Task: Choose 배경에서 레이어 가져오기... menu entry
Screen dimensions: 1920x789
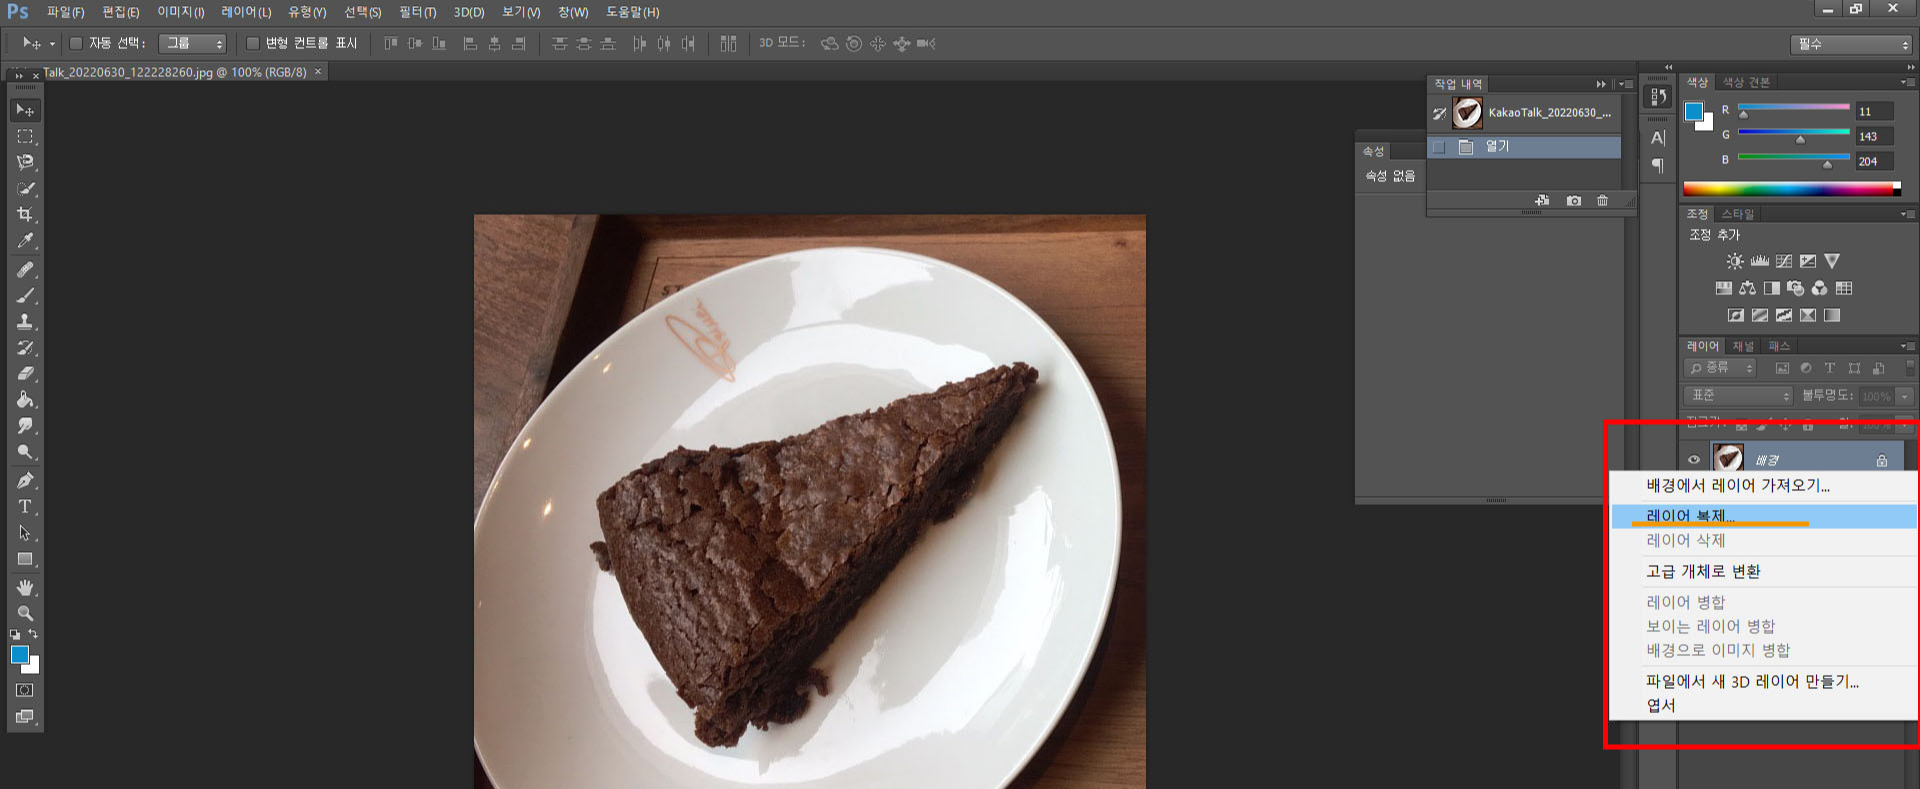Action: pos(1738,485)
